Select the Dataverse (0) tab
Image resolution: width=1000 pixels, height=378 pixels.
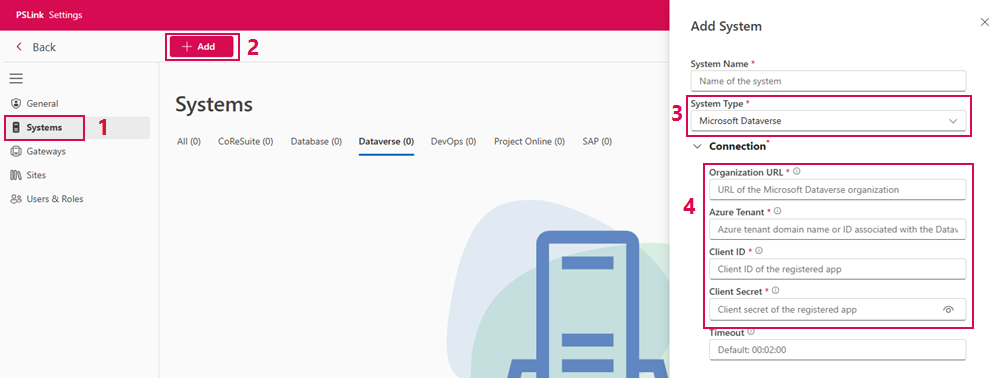click(386, 142)
